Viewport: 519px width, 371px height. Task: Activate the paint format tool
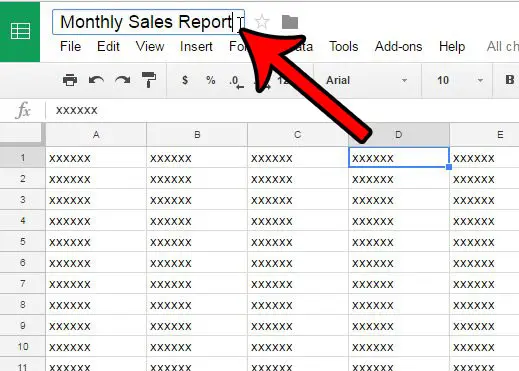(149, 80)
